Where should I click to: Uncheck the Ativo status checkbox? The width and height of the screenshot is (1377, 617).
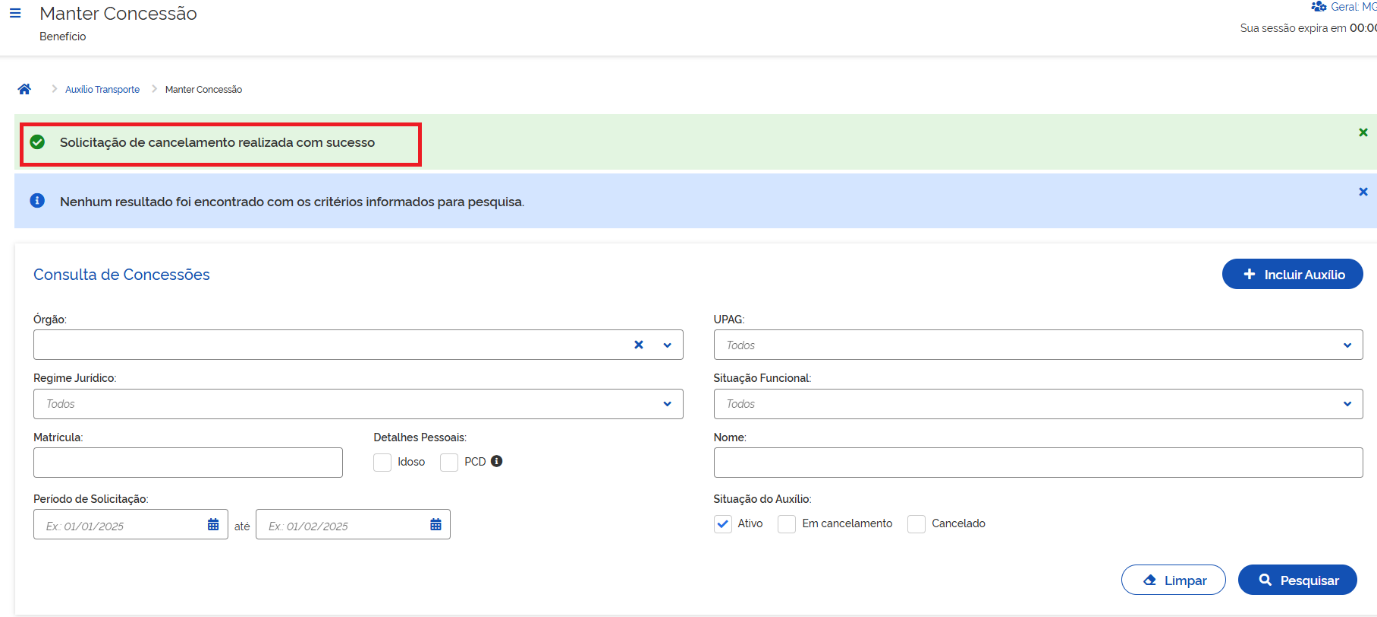pos(723,524)
